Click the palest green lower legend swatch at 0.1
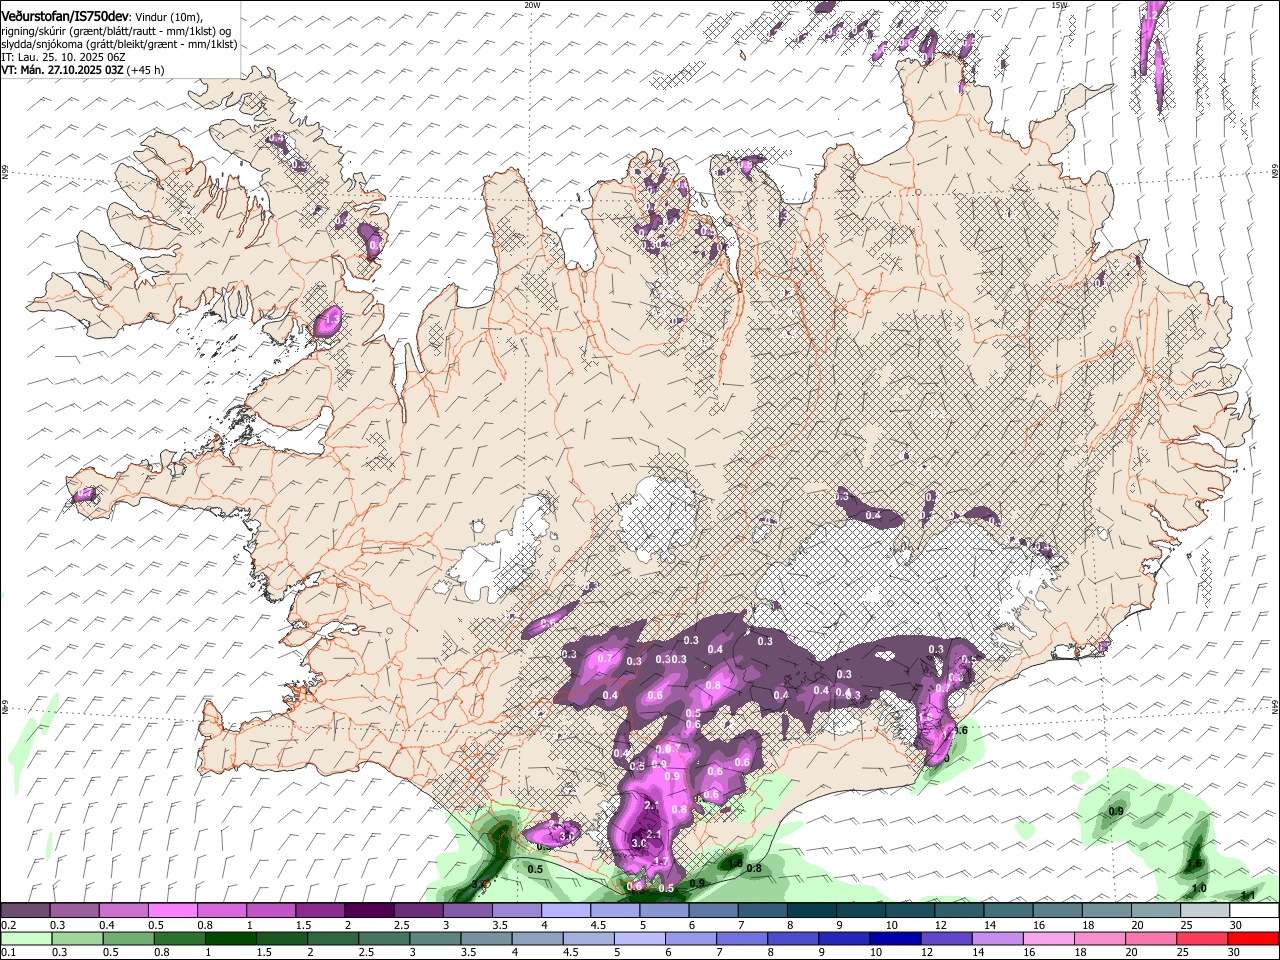 click(x=25, y=939)
